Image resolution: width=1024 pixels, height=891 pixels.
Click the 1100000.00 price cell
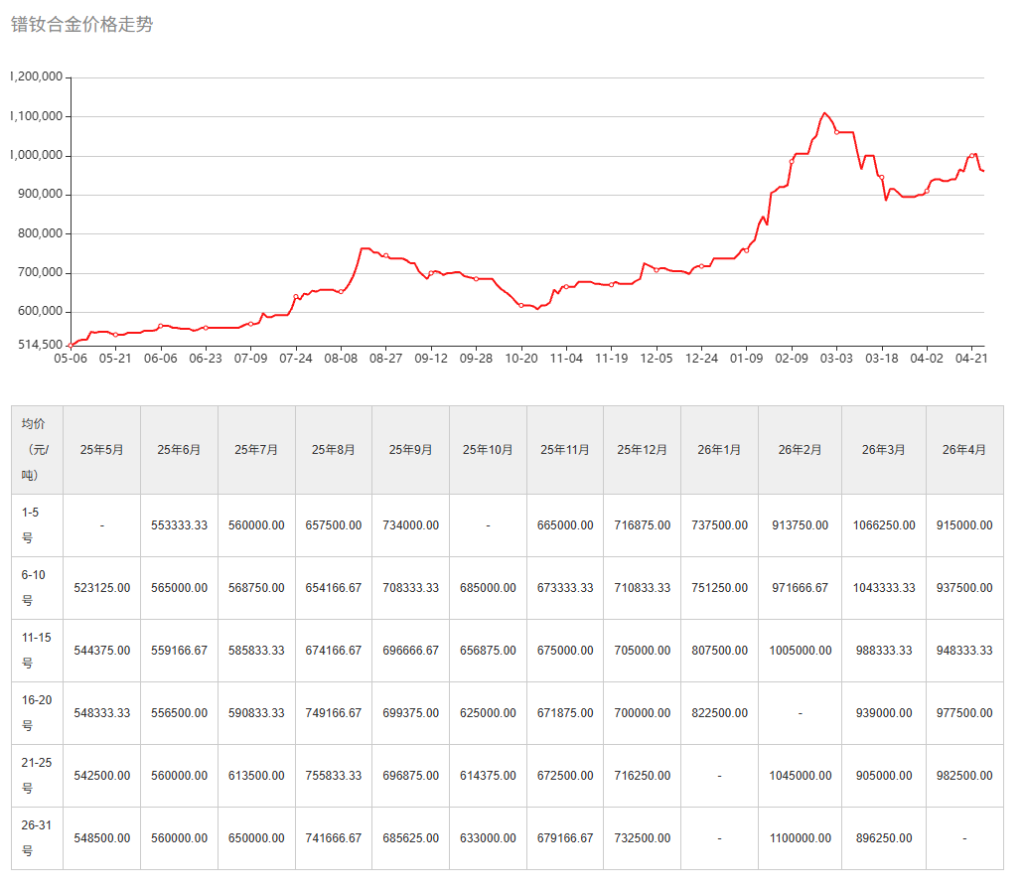799,839
